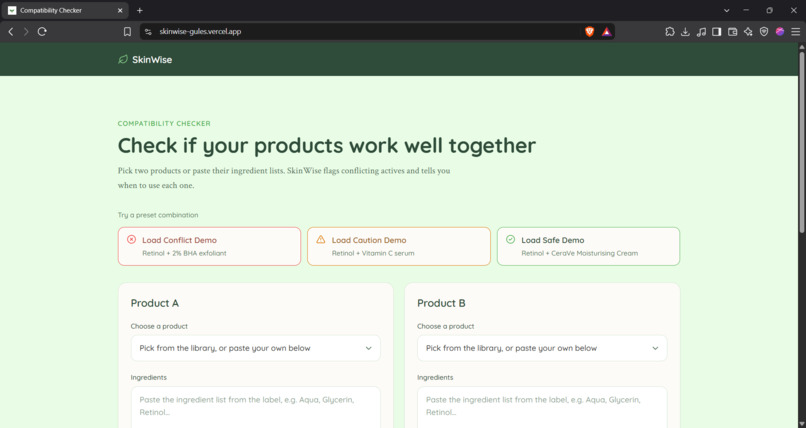Open a new tab with plus button
The width and height of the screenshot is (806, 428).
(x=140, y=10)
